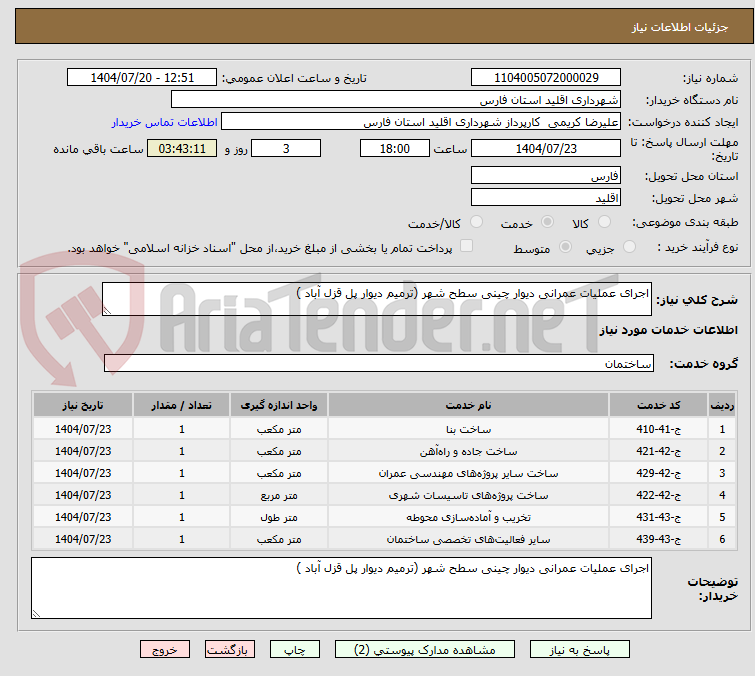This screenshot has width=755, height=676.
Task: Click تخریب و آماده‌سازی محوطه cell
Action: pyautogui.click(x=469, y=517)
